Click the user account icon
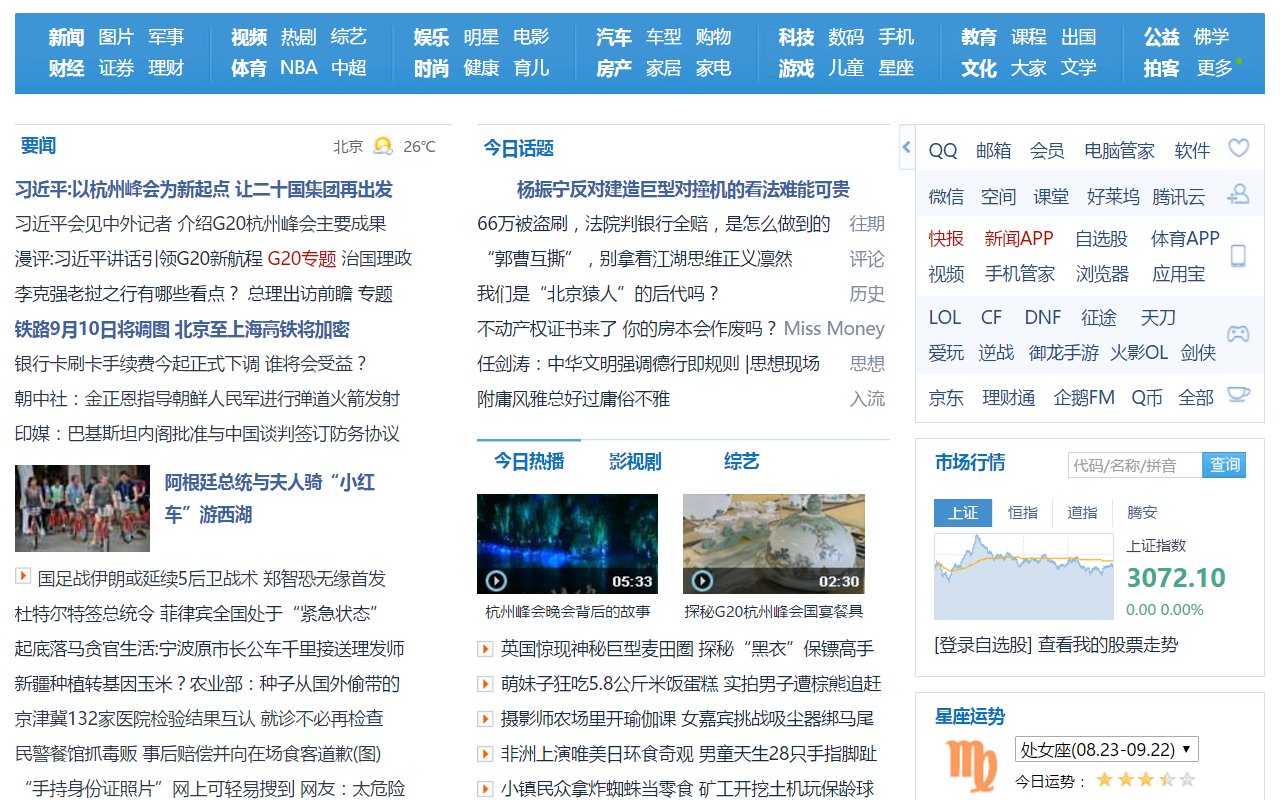Viewport: 1280px width, 800px height. point(1238,194)
